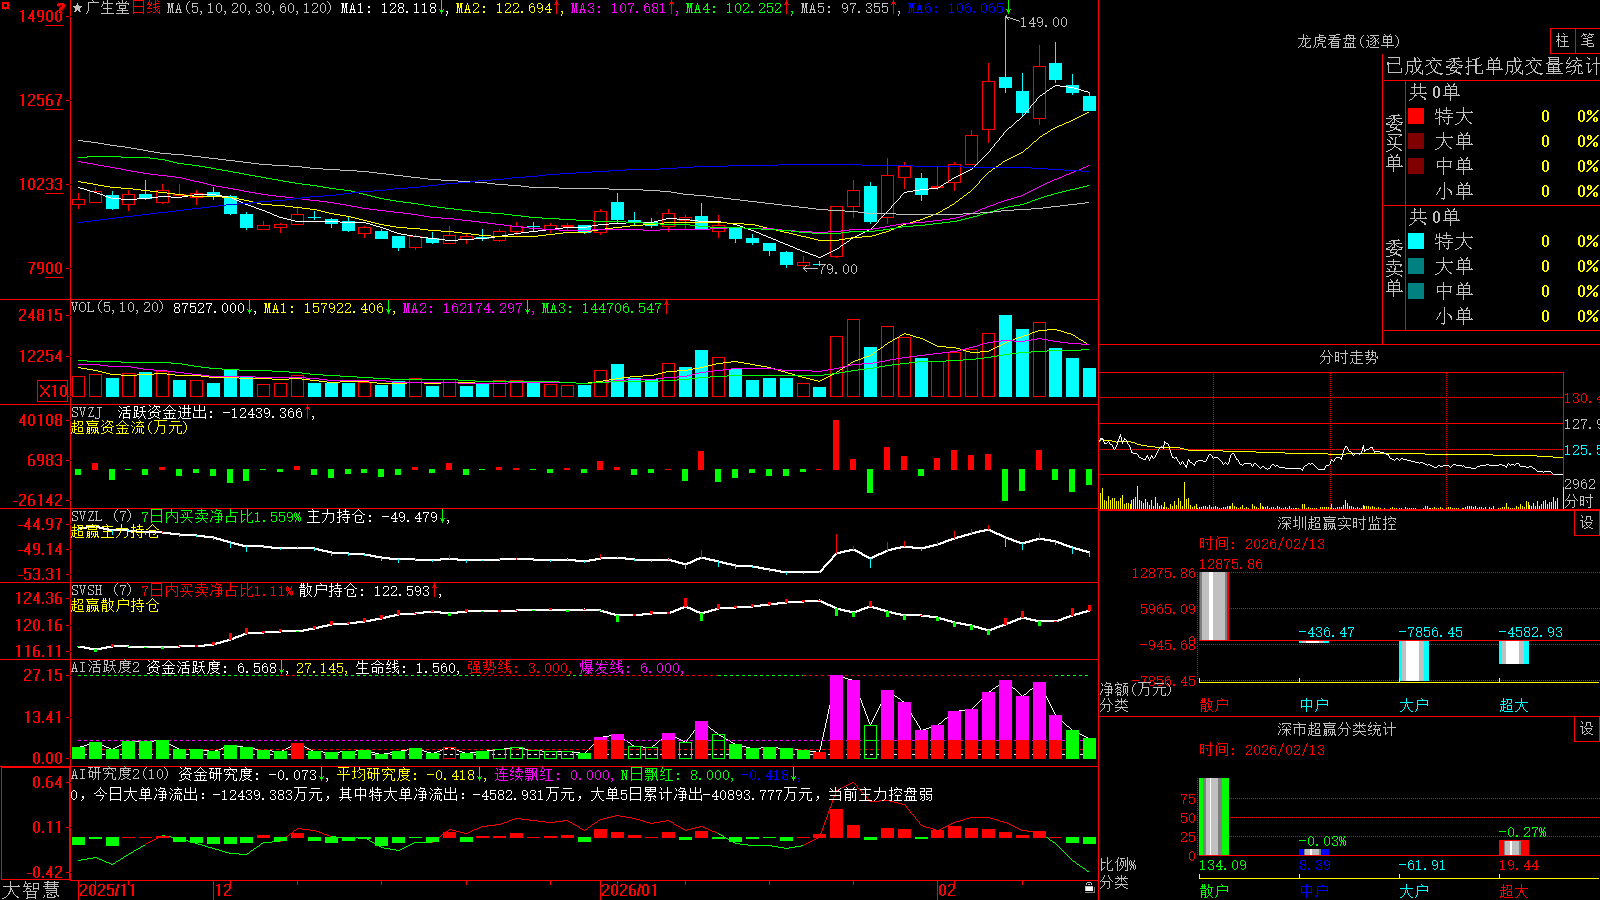Switch Dragon-Tiger panel to 笔 tick view
This screenshot has height=900, width=1600.
coord(1587,41)
